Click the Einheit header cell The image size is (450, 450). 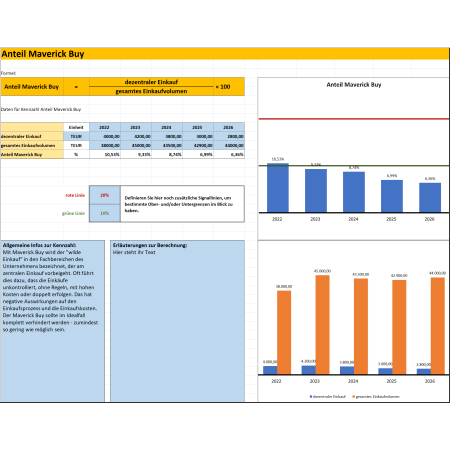76,127
